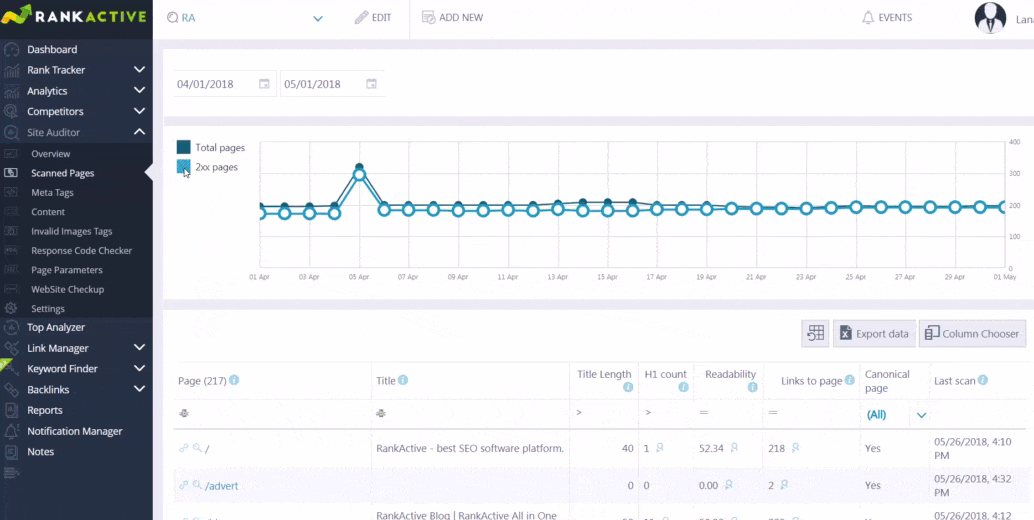Open calendar for end date 05/01/2018
Image resolution: width=1034 pixels, height=520 pixels.
tap(371, 84)
